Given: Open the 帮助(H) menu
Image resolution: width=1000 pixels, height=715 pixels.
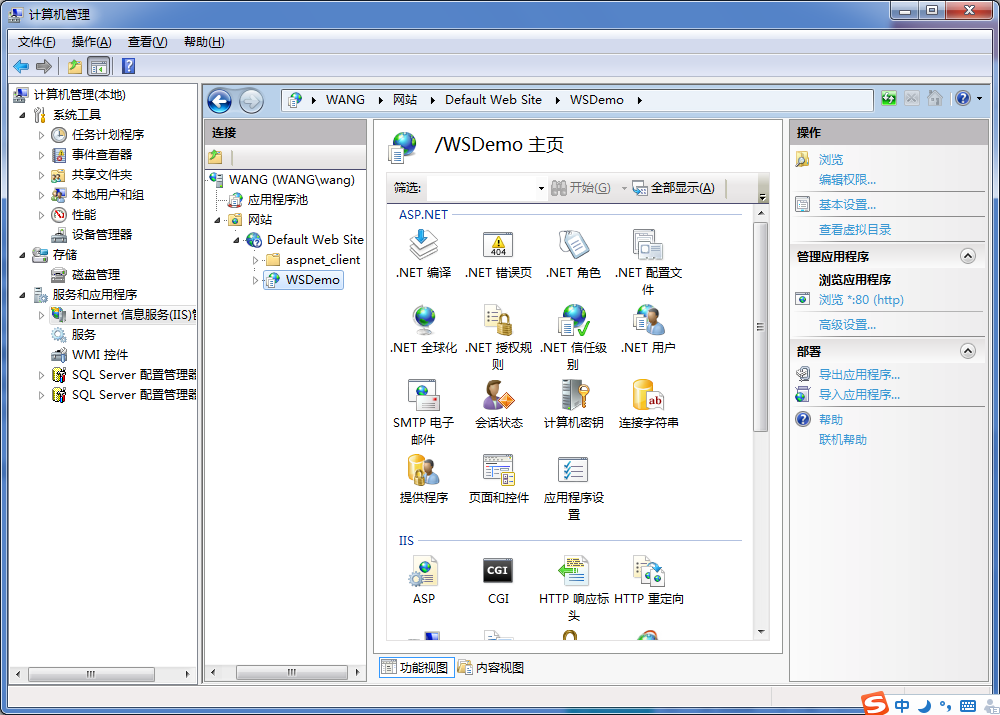Looking at the screenshot, I should pyautogui.click(x=203, y=42).
